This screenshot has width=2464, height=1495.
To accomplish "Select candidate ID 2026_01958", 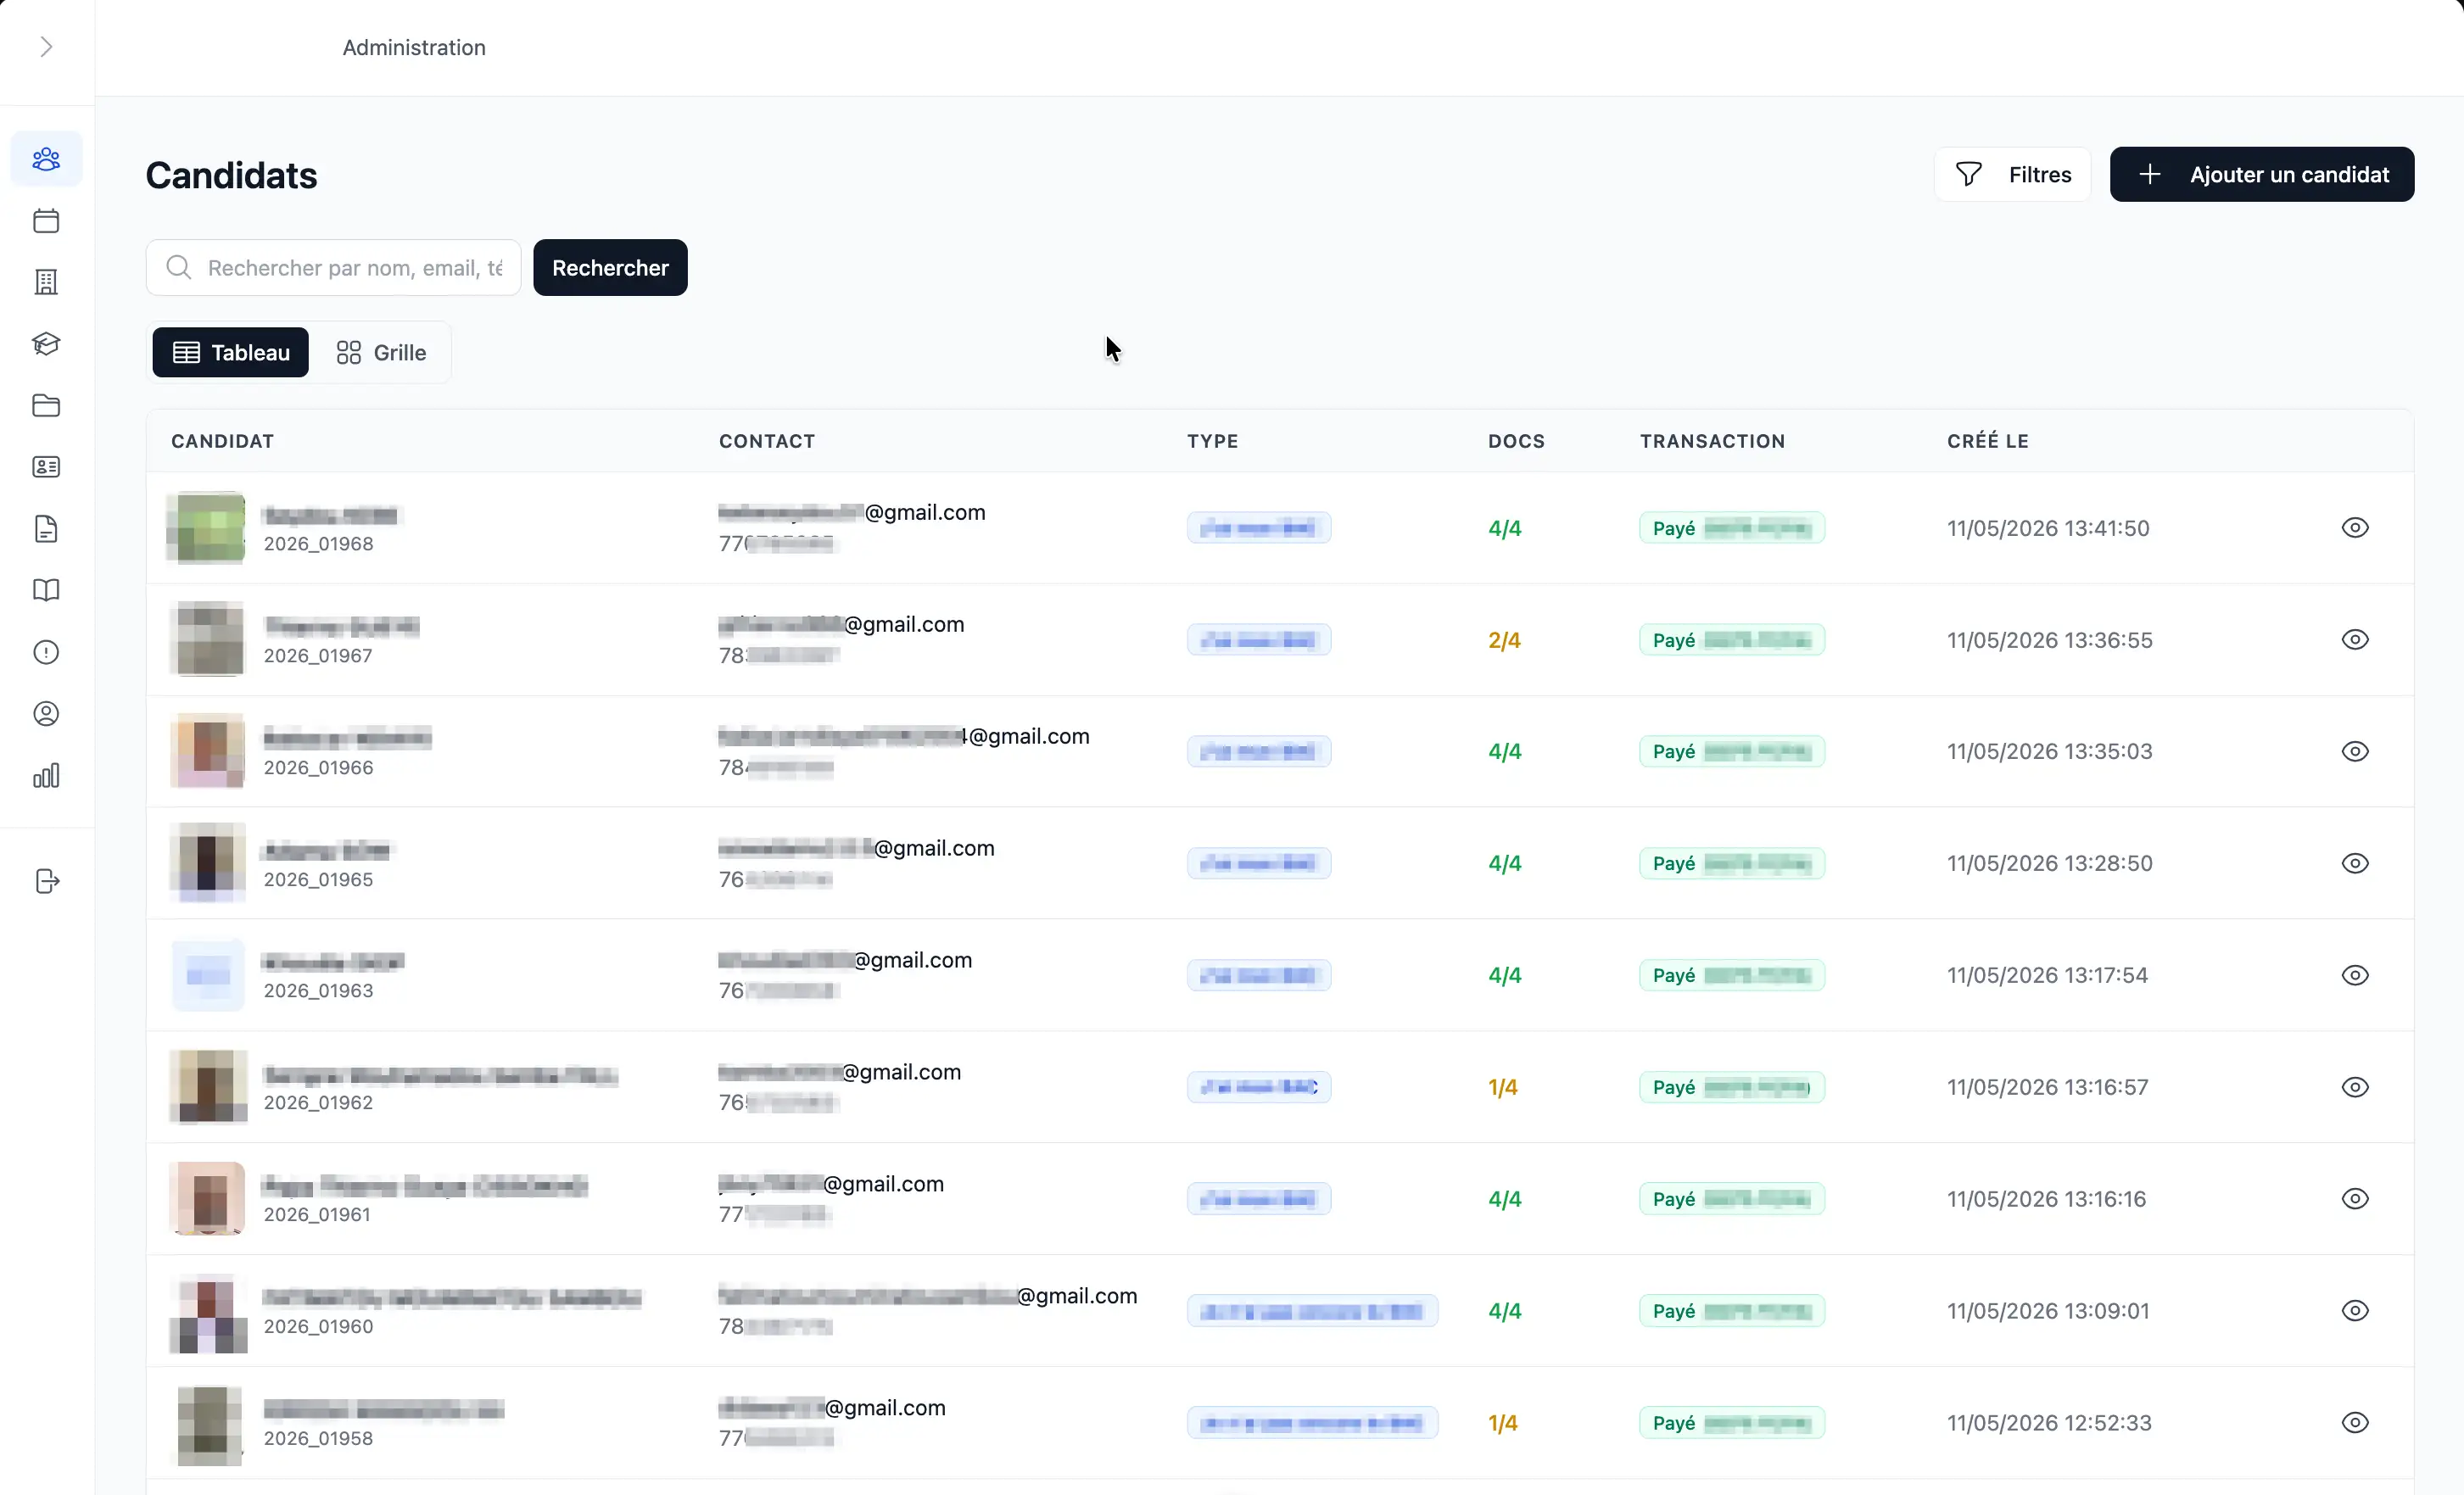I will click(x=318, y=1439).
